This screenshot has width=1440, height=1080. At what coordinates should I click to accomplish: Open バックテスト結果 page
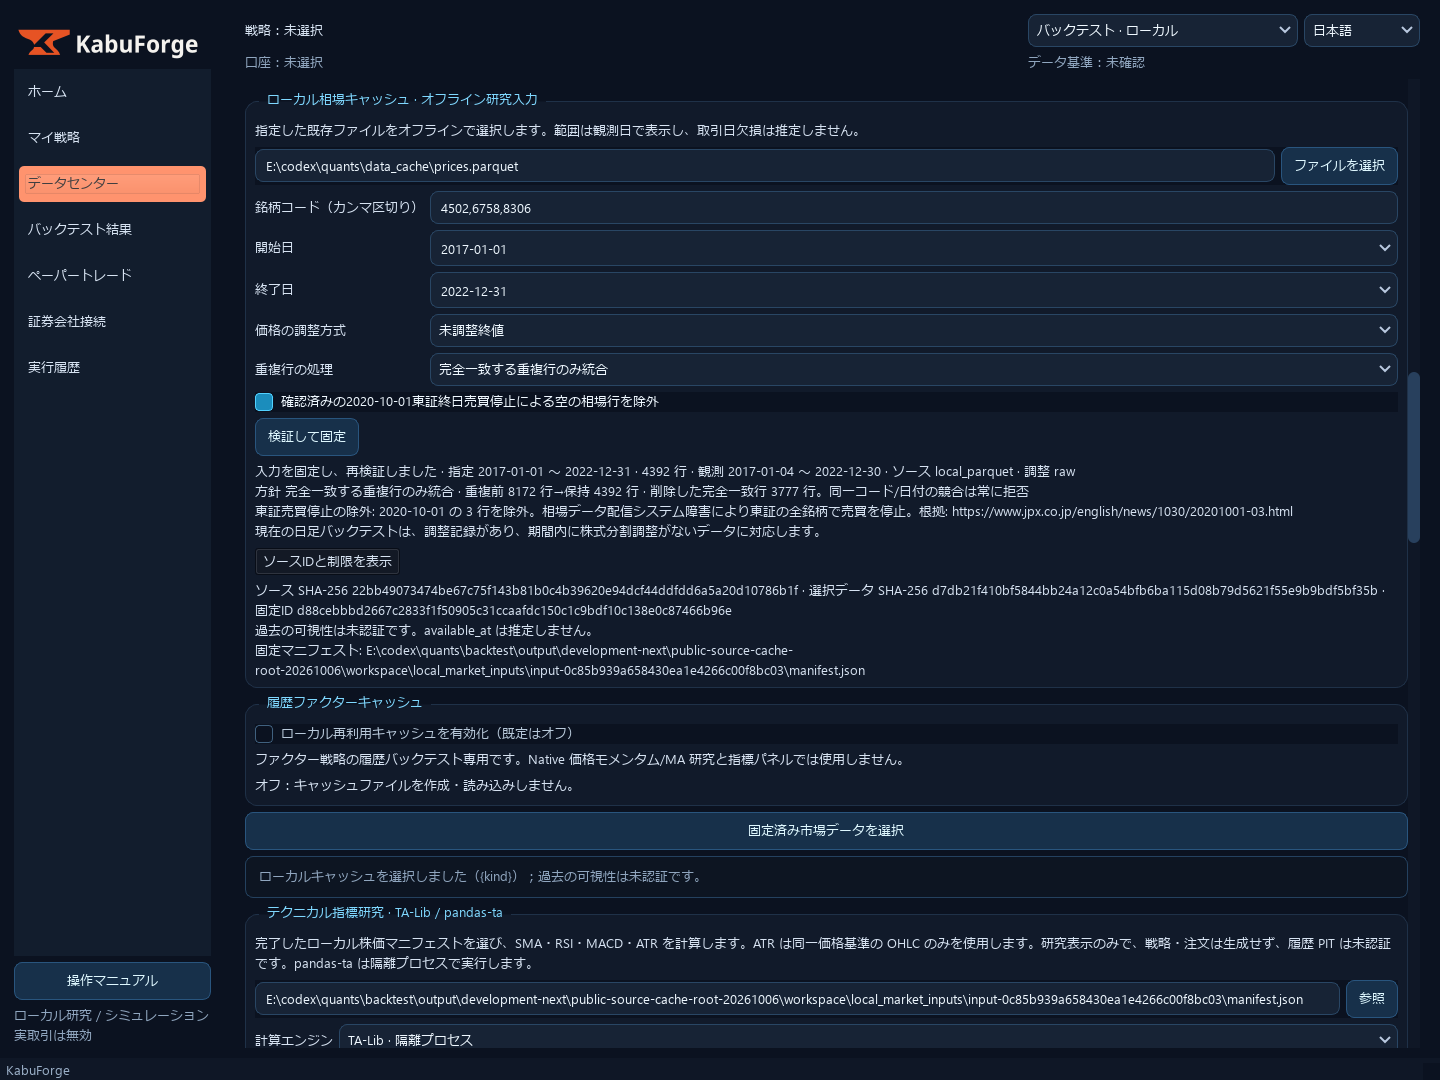click(112, 230)
